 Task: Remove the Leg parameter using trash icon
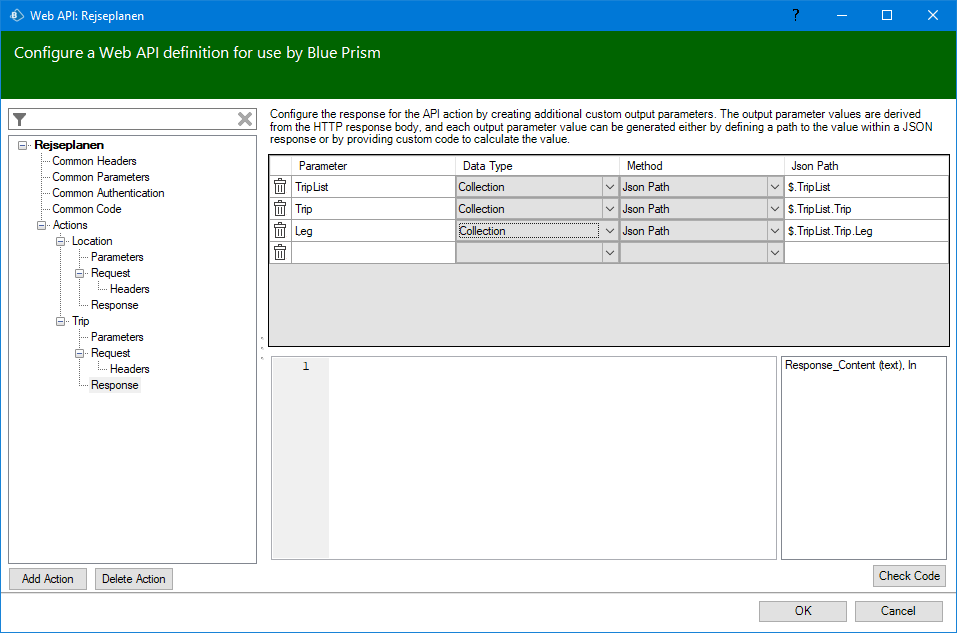coord(280,230)
